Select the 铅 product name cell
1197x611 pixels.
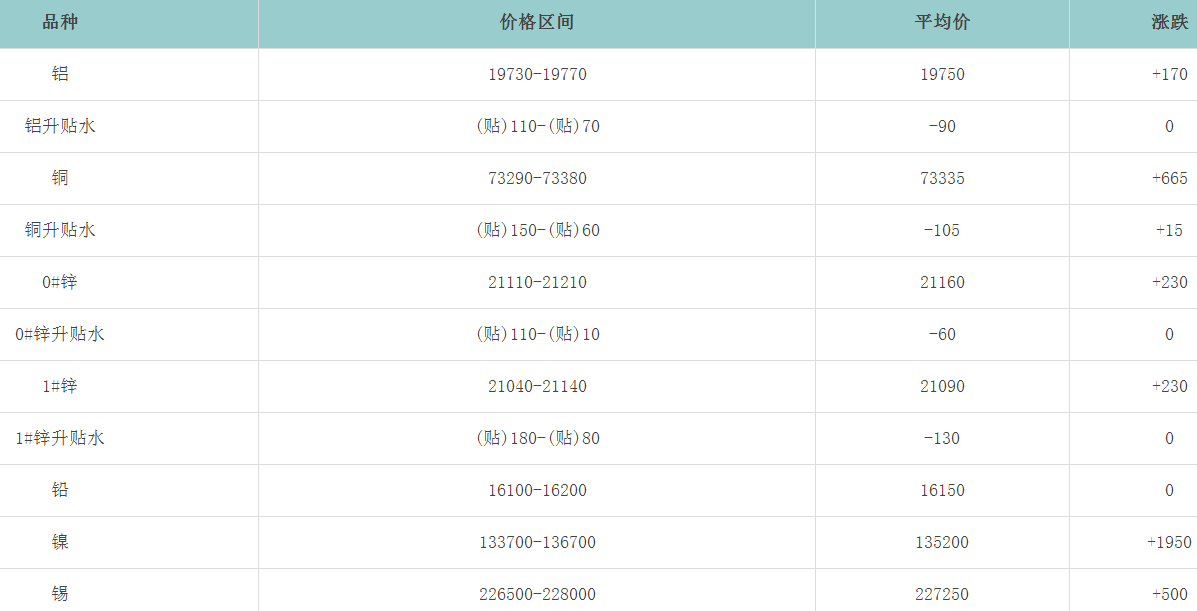(x=60, y=491)
